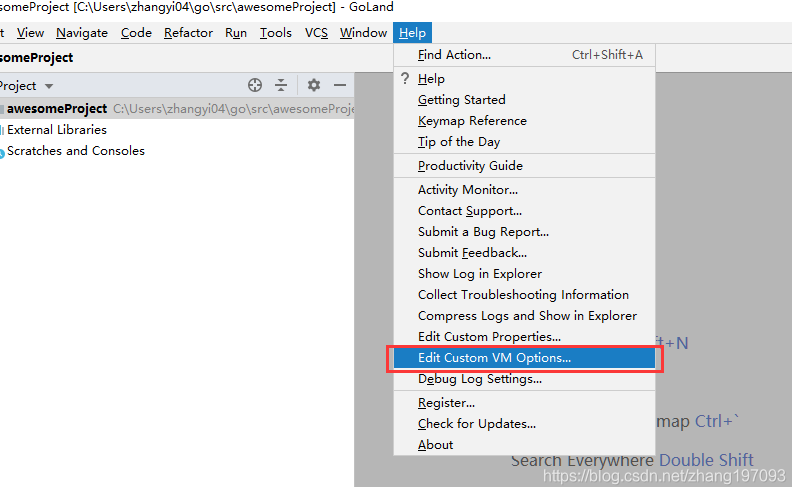Open the Refactor menu
792x487 pixels.
pyautogui.click(x=188, y=33)
